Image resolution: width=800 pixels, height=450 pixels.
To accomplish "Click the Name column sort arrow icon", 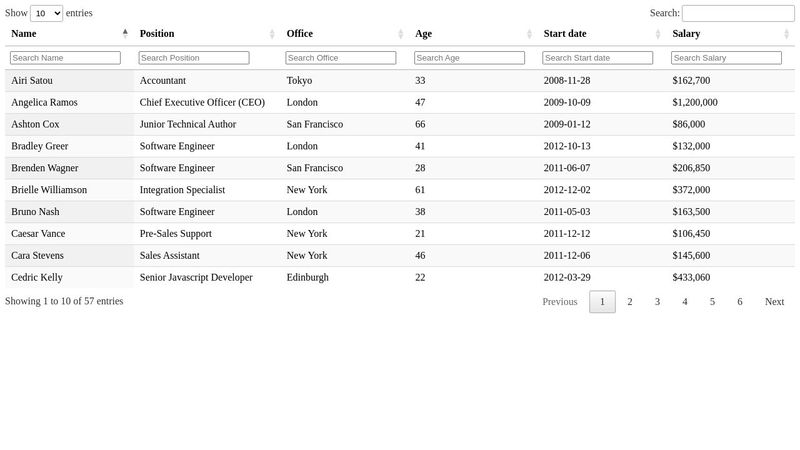I will click(x=125, y=34).
